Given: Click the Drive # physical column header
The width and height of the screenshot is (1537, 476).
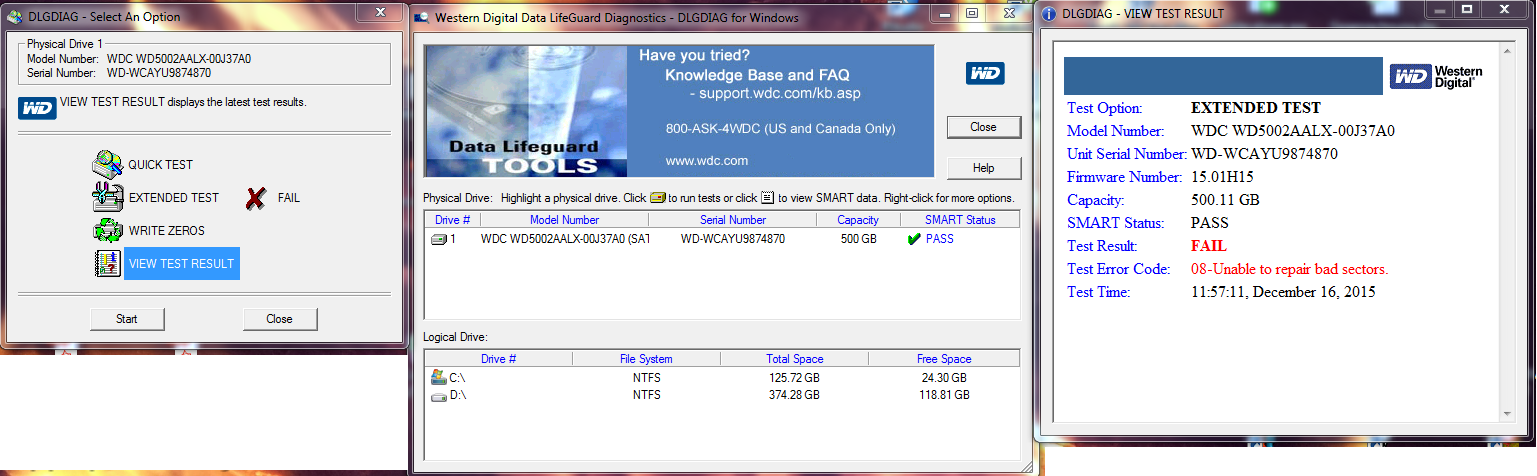Looking at the screenshot, I should 453,220.
